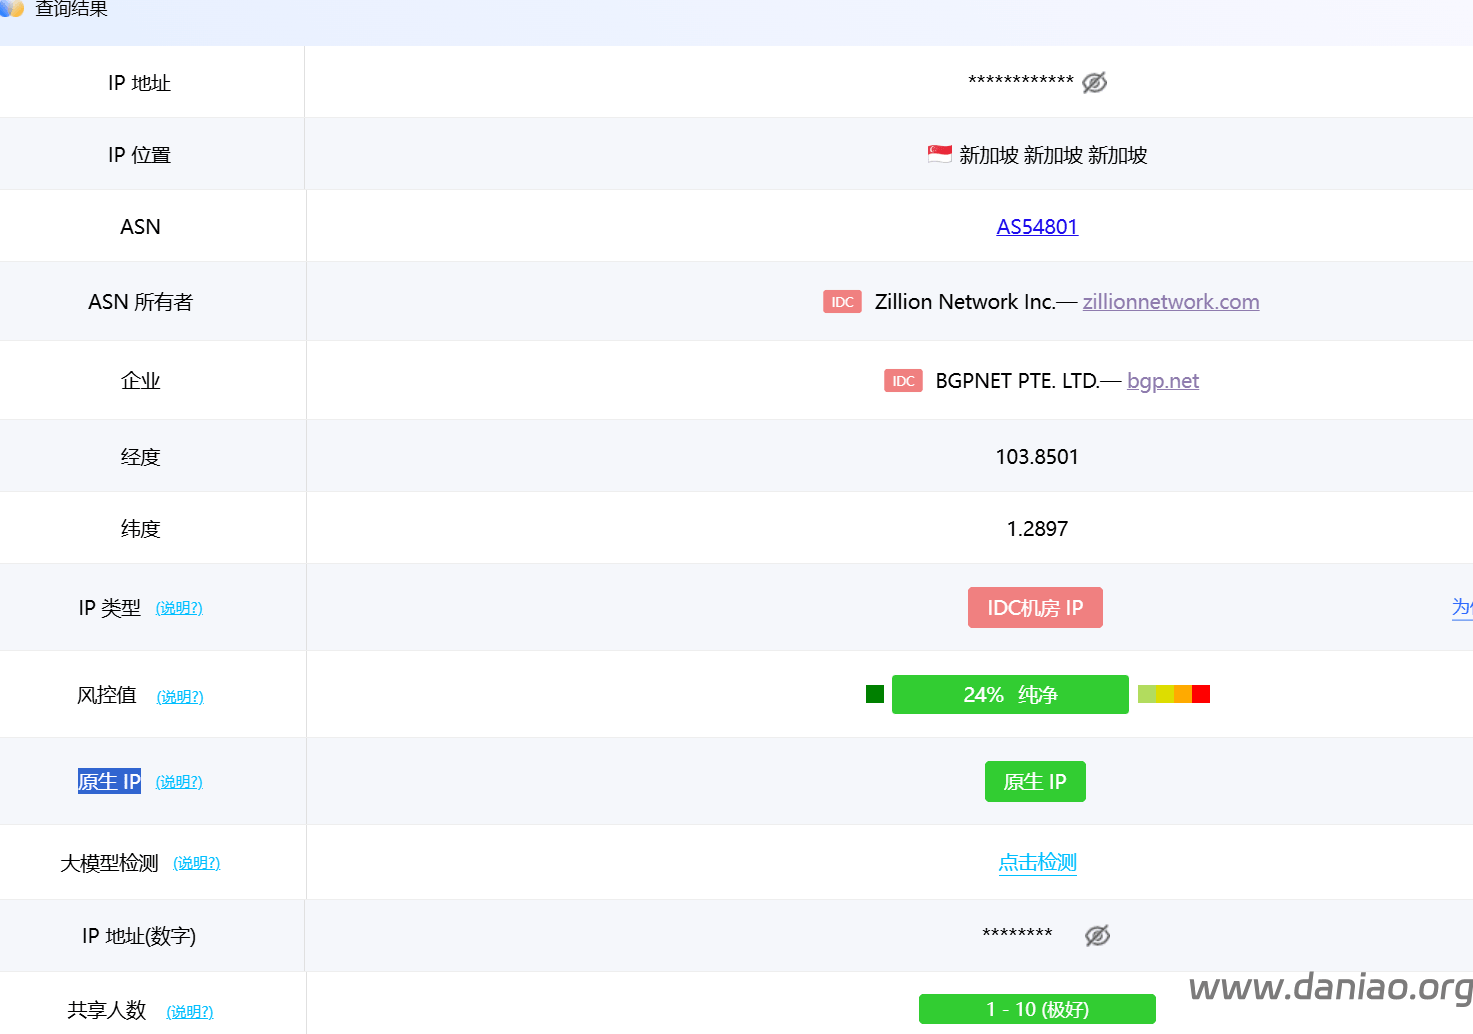Click IDC badge beside Zillion Network Inc.

(x=842, y=302)
